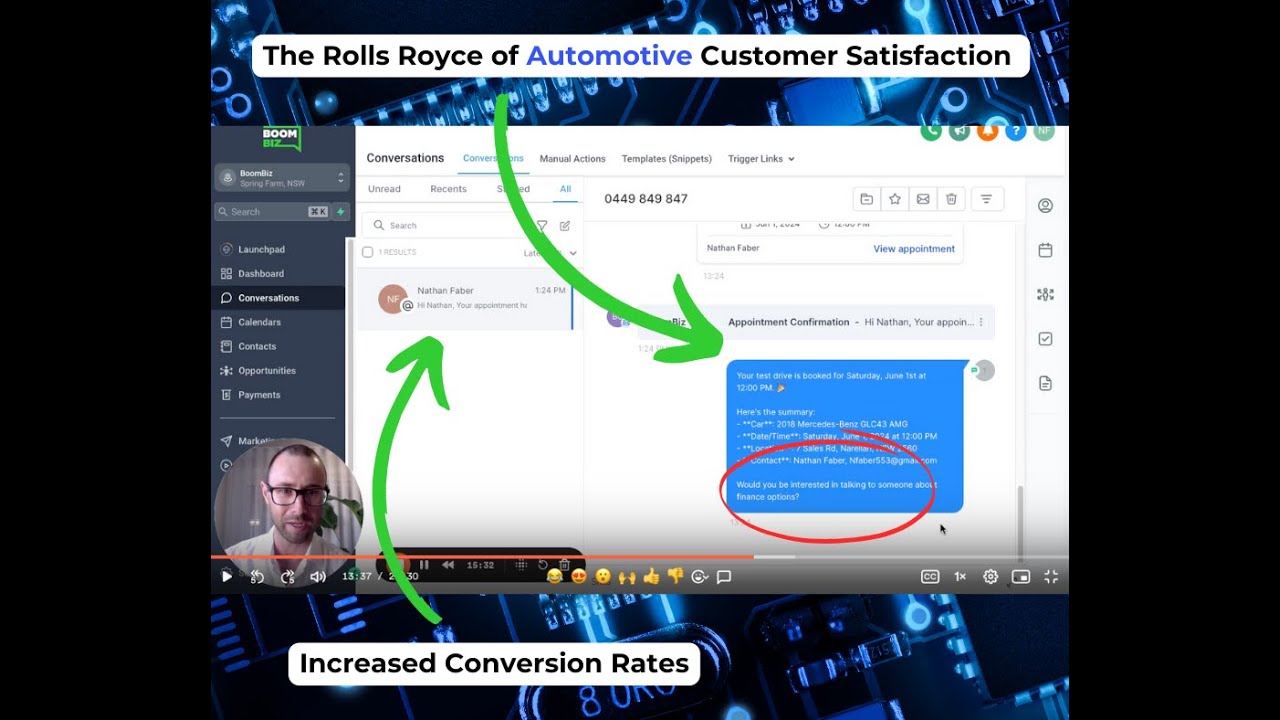
Task: Open Dashboard in sidebar
Action: [x=261, y=273]
